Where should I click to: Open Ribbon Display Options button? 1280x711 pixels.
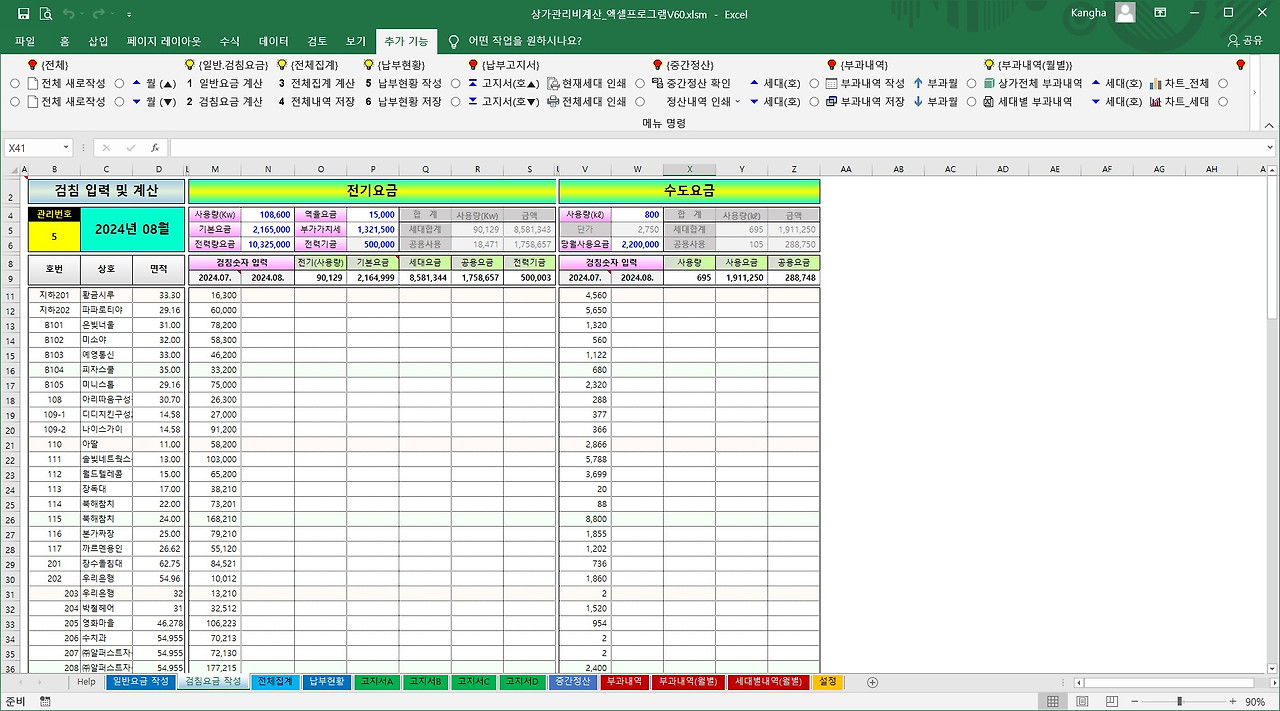[1160, 14]
